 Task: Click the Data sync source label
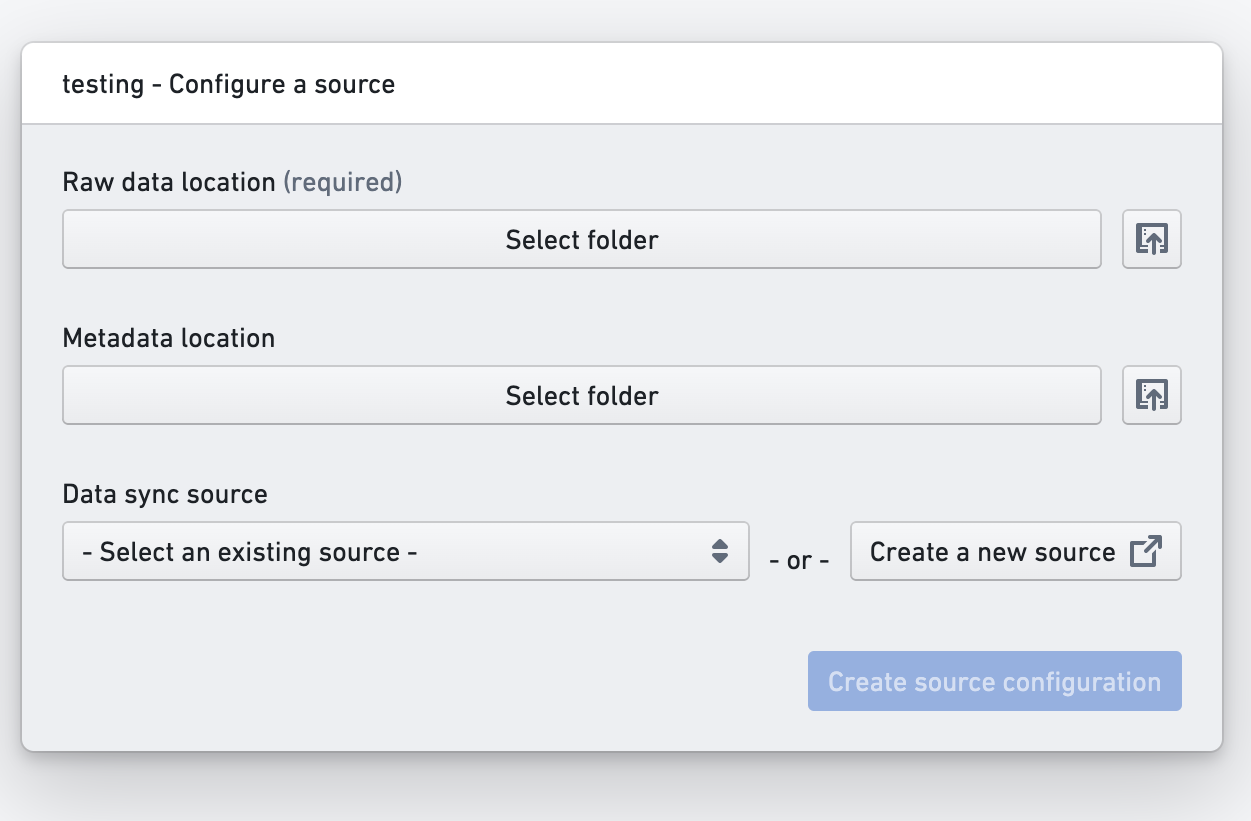(x=165, y=494)
